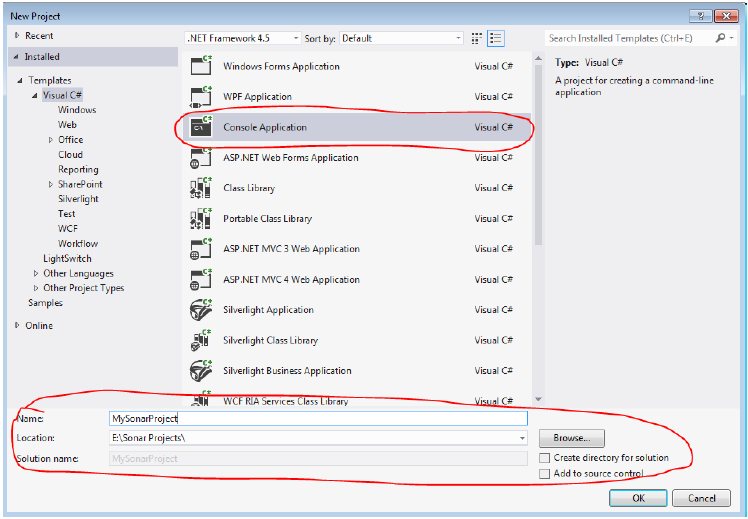Open the dialog help question mark button

click(701, 16)
